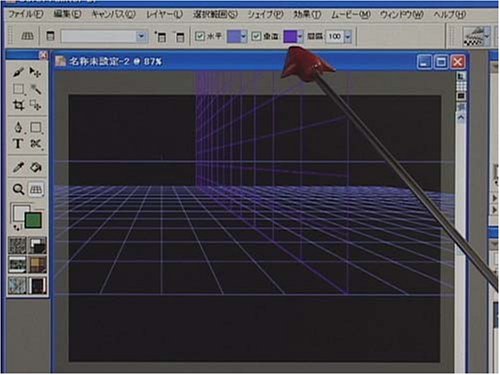This screenshot has height=375, width=500.
Task: Open the gradient selector thumbnail
Action: 37,246
